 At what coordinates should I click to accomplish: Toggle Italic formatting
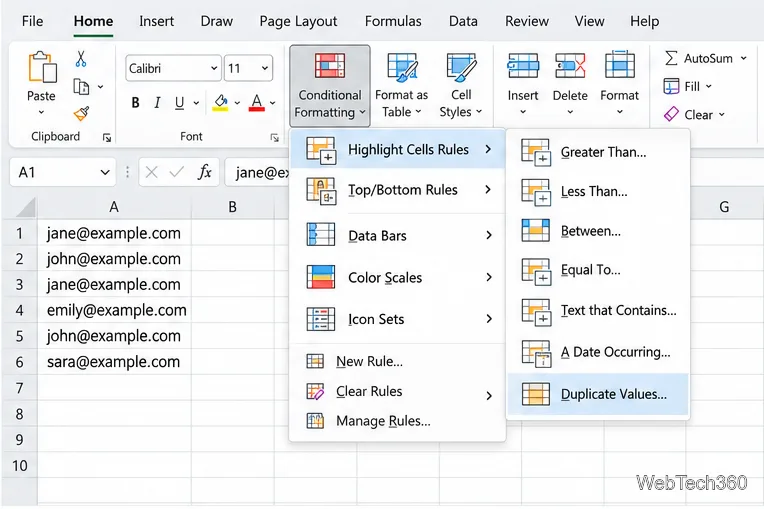click(157, 103)
